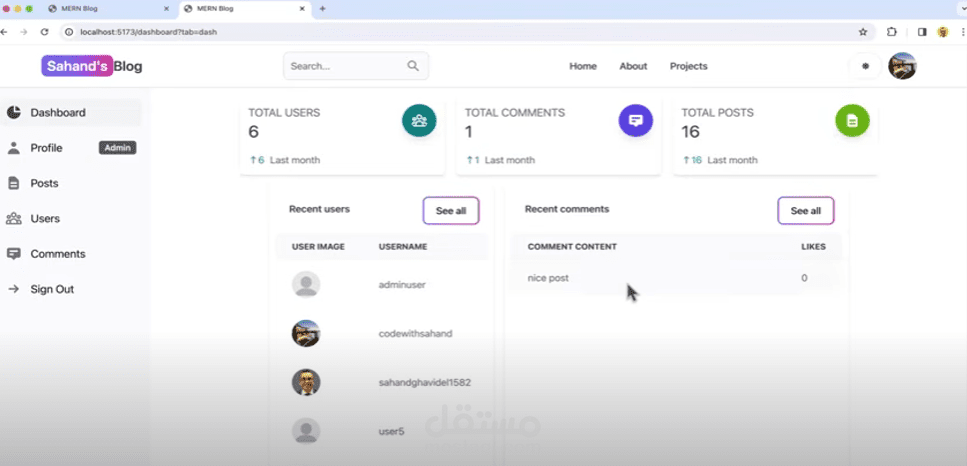The image size is (967, 466).
Task: Click the user5 default avatar
Action: (306, 431)
